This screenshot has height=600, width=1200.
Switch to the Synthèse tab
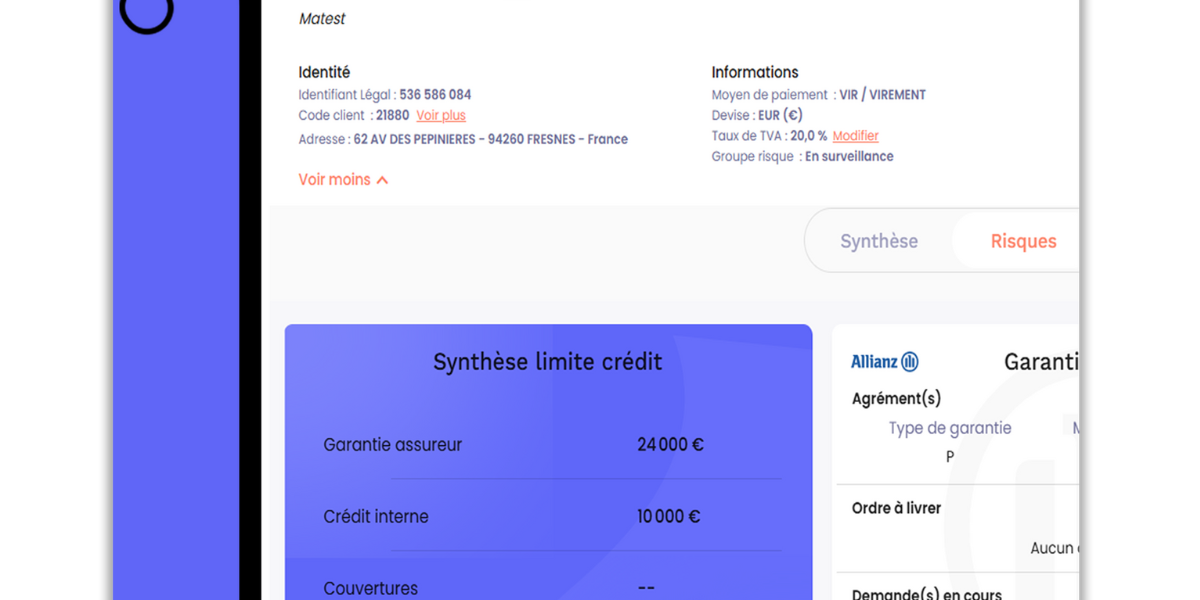(879, 241)
